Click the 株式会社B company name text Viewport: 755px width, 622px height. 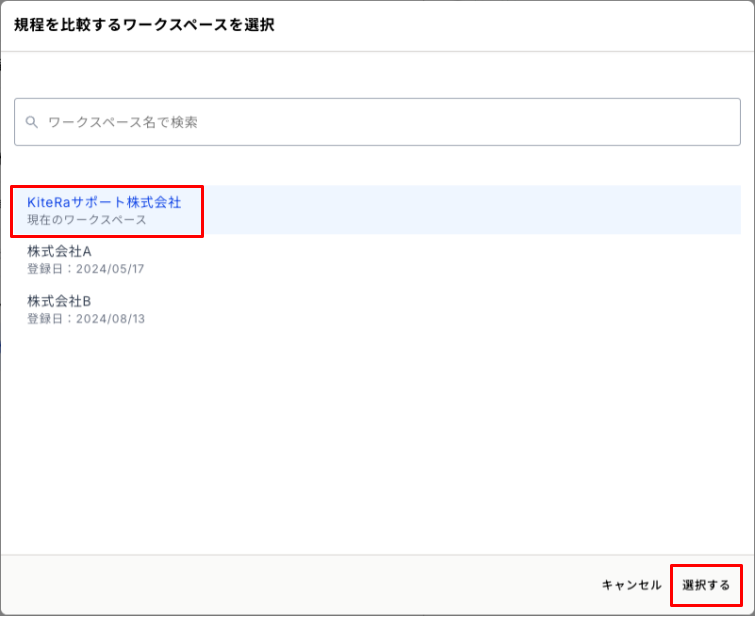tap(59, 301)
